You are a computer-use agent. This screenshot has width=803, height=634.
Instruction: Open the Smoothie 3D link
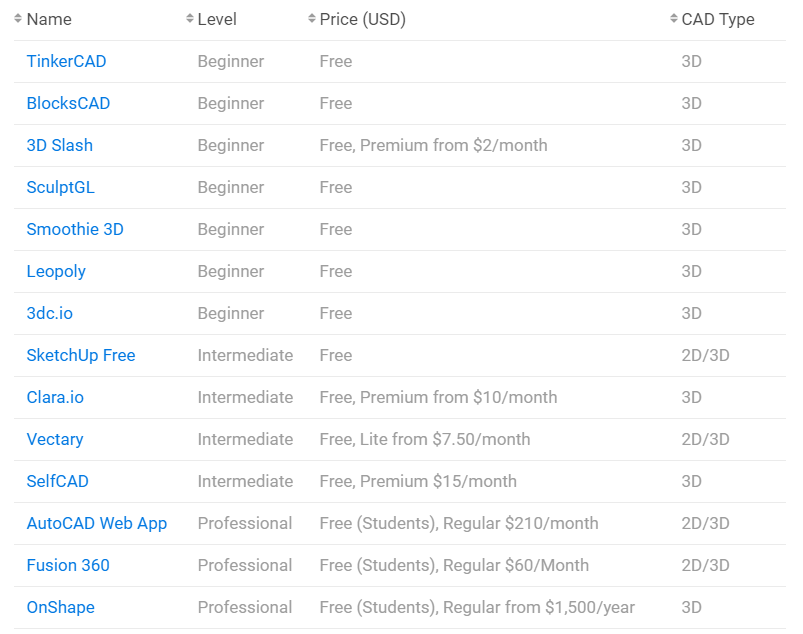(x=75, y=229)
